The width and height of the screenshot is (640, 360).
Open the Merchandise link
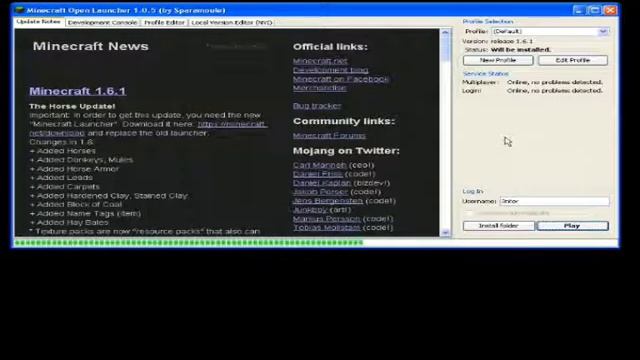point(320,88)
